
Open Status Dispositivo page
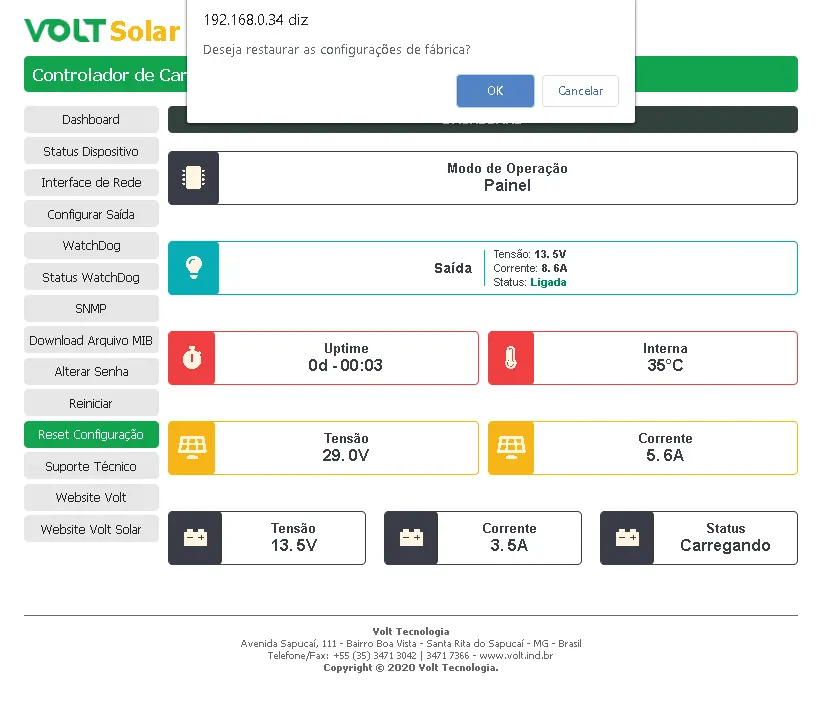tap(91, 151)
